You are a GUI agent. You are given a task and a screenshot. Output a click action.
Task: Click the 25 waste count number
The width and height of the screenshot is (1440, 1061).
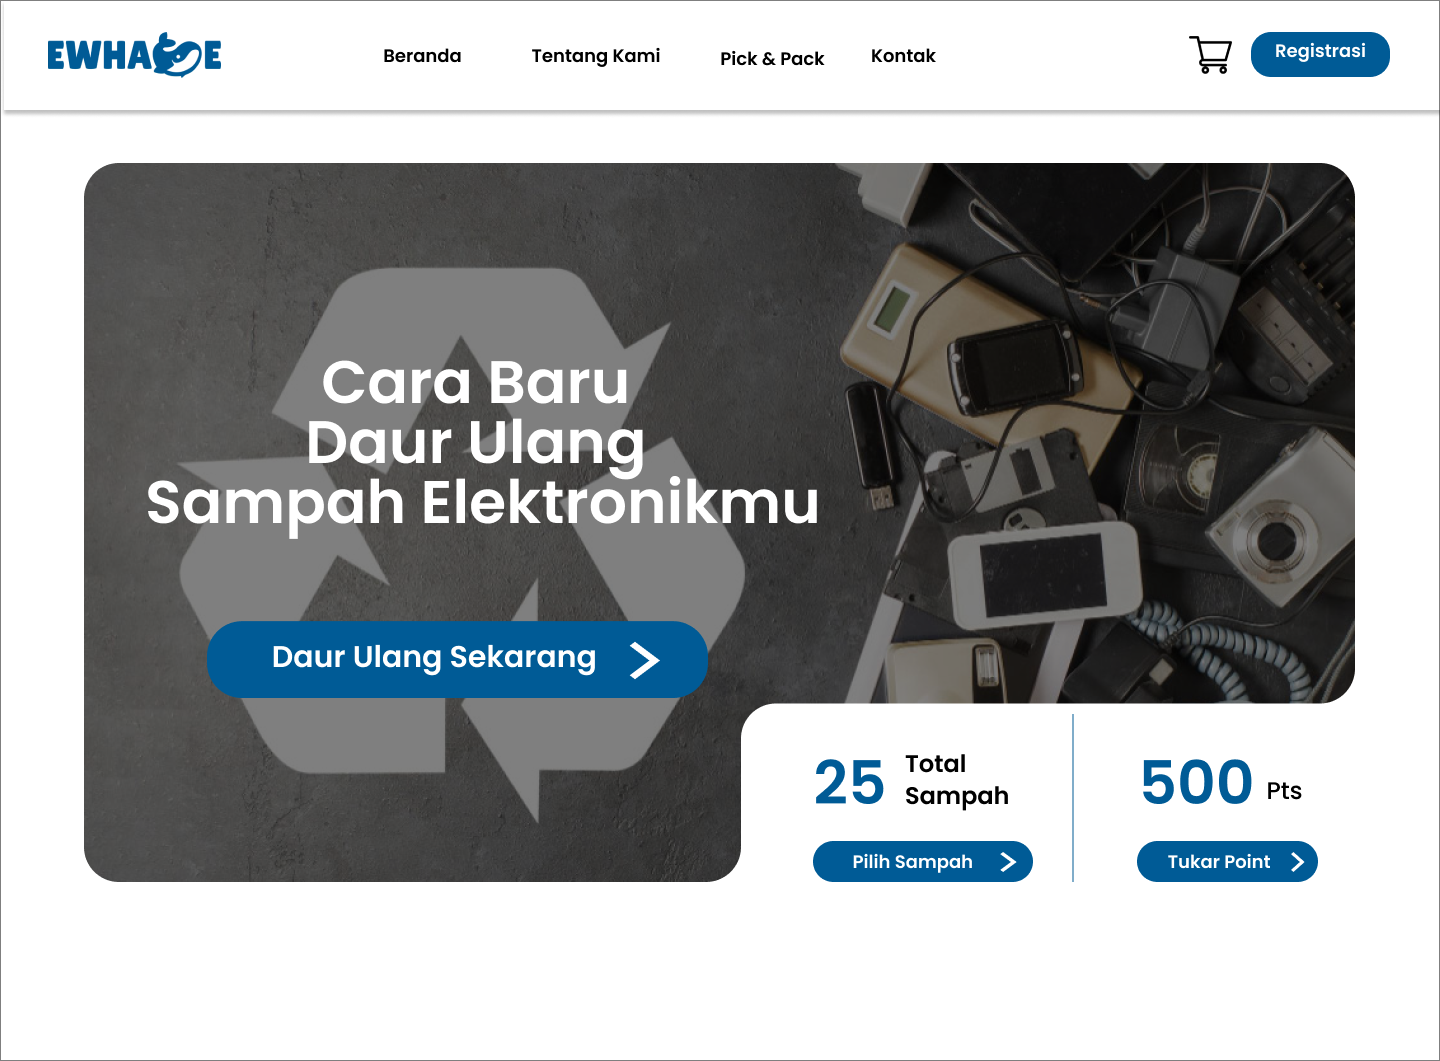tap(849, 782)
